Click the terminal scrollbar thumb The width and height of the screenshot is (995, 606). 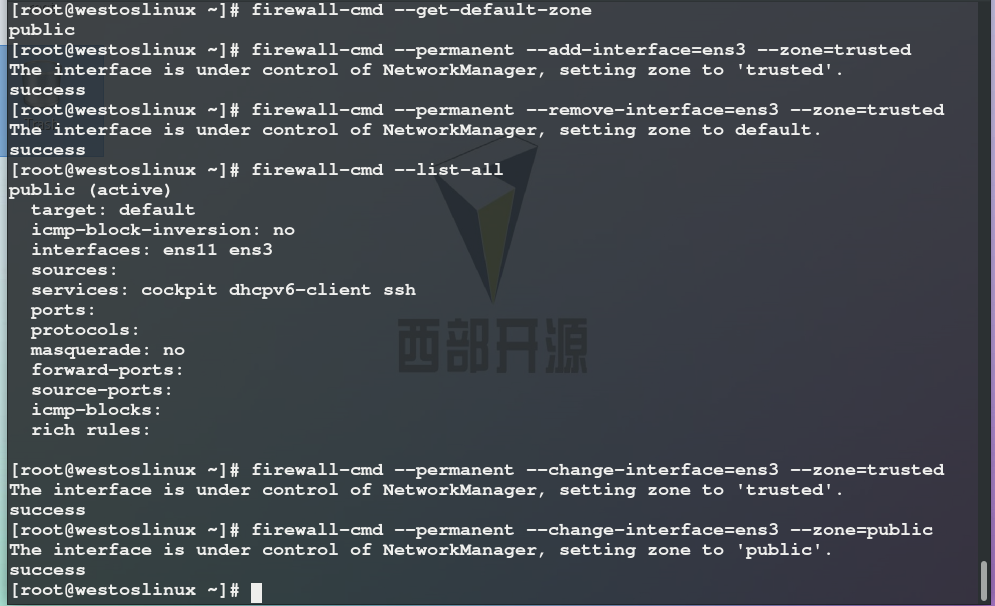984,580
